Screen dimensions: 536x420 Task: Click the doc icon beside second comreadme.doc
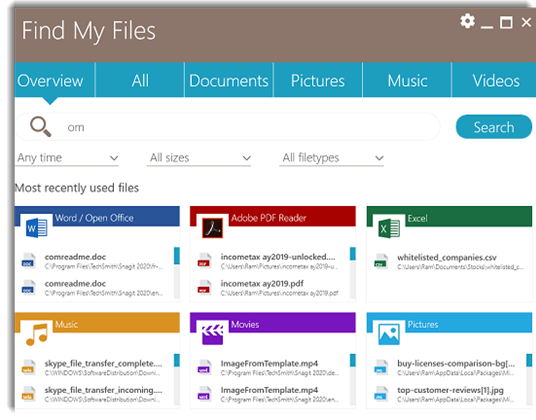[x=28, y=287]
